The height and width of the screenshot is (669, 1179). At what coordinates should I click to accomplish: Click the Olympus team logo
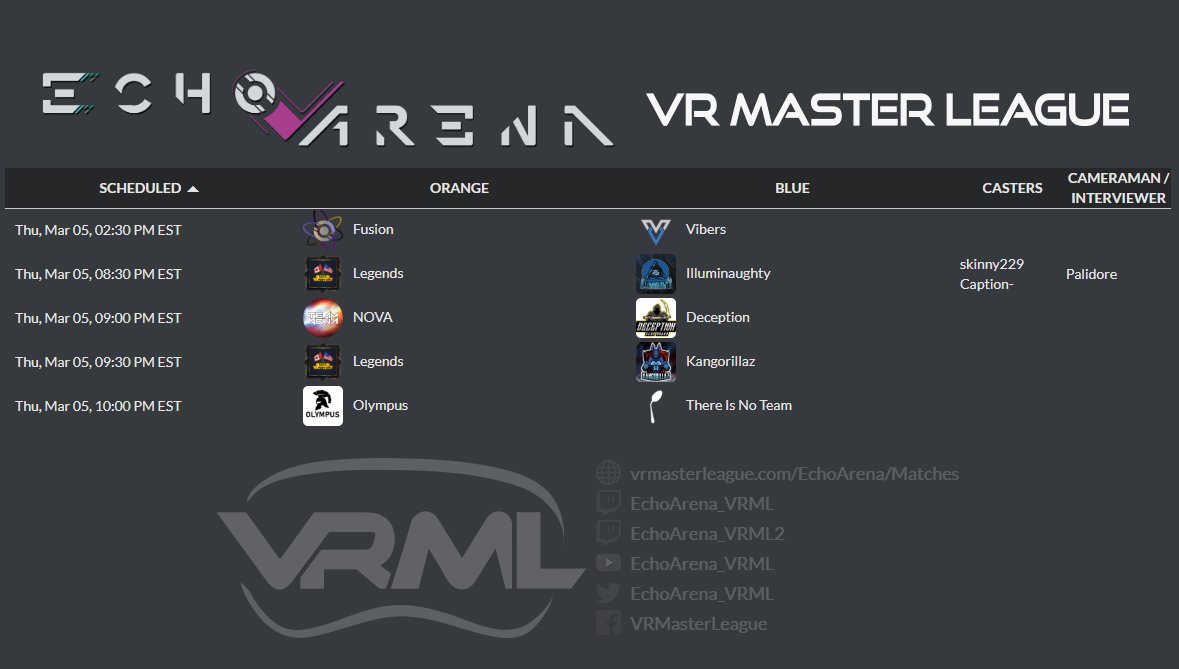click(323, 406)
